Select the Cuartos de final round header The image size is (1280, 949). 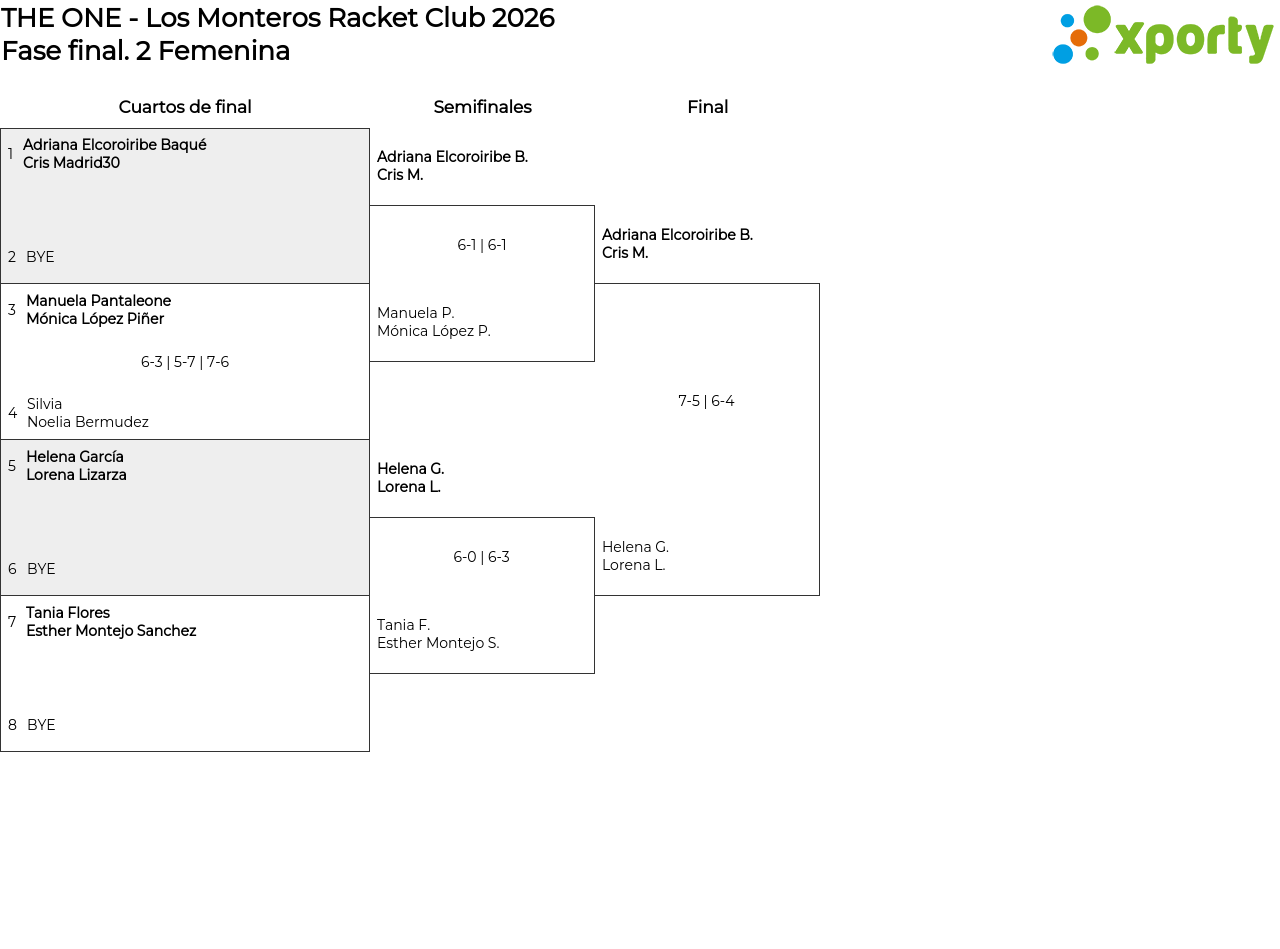pyautogui.click(x=185, y=107)
